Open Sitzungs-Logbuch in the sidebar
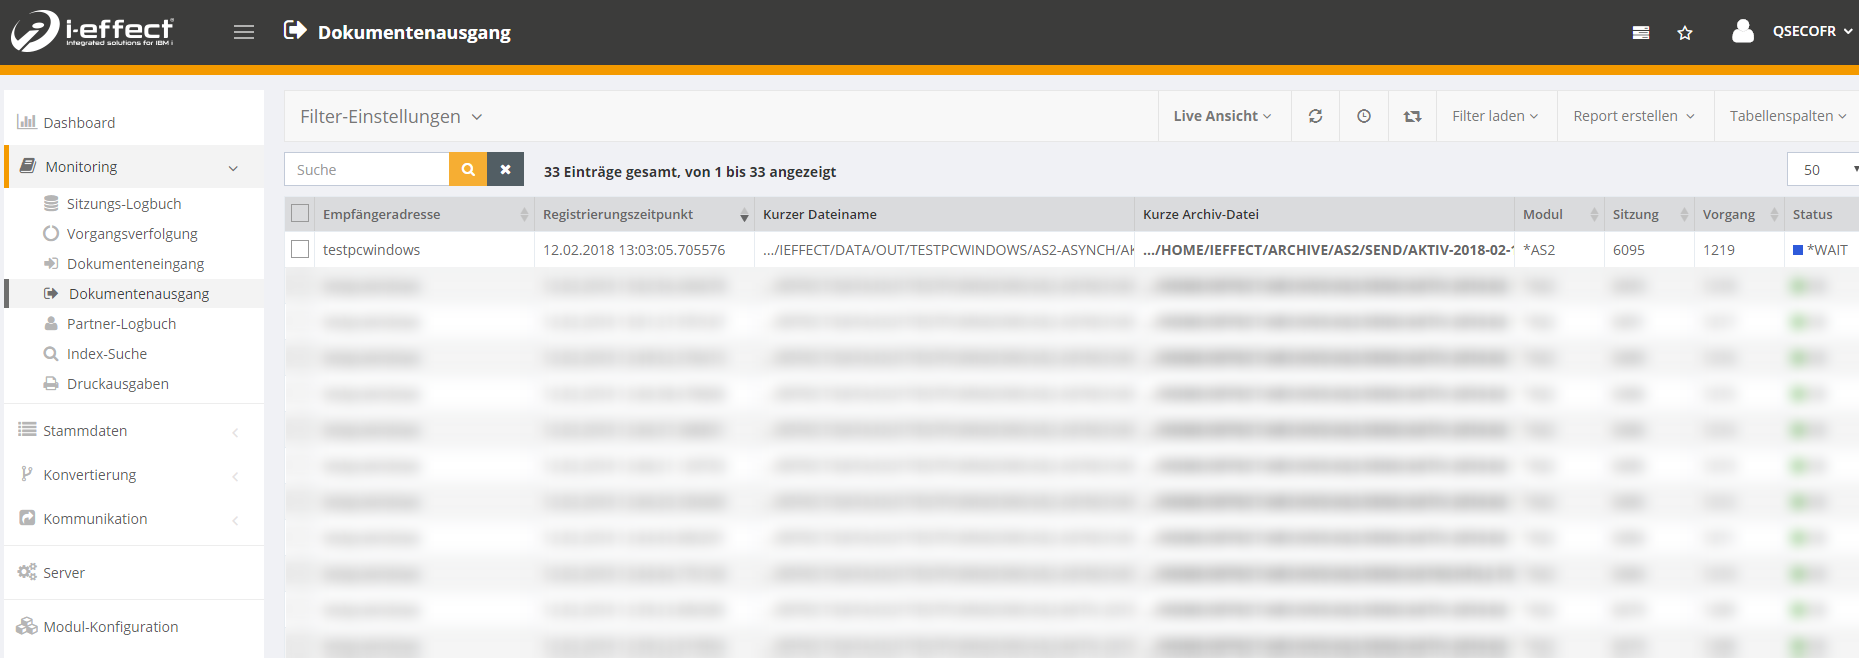This screenshot has width=1859, height=658. tap(124, 204)
